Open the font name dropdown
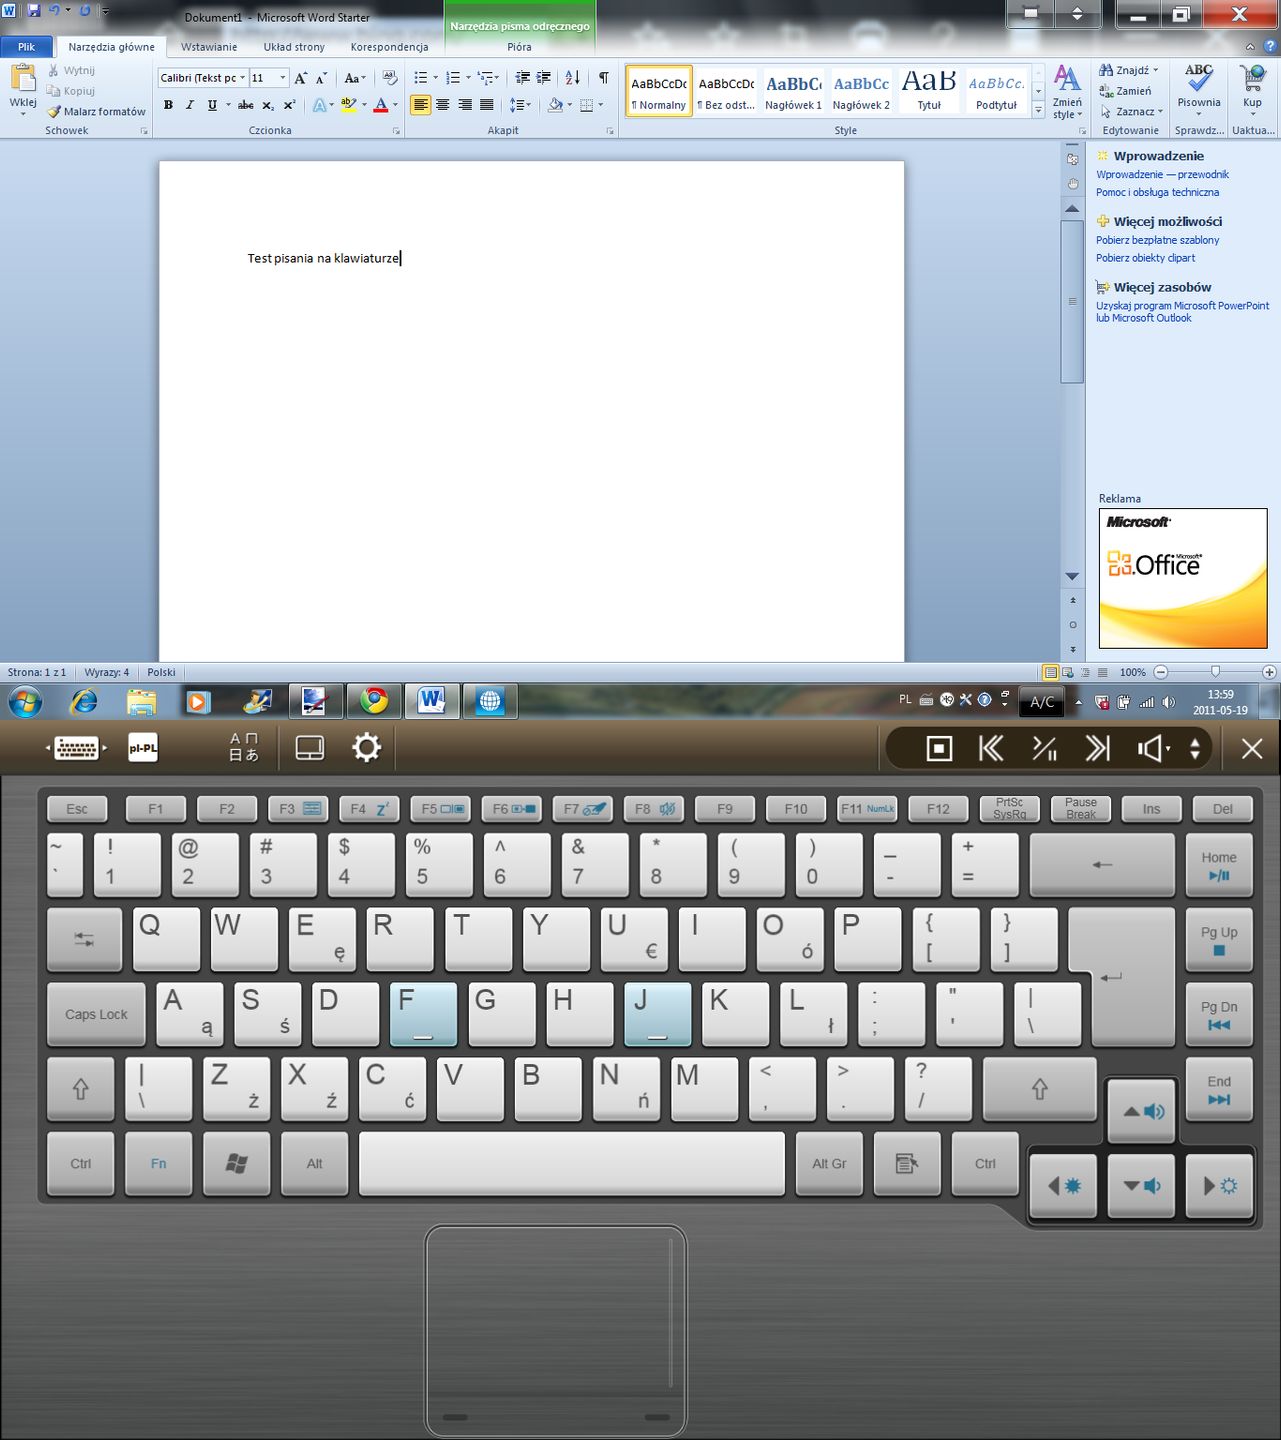 242,78
